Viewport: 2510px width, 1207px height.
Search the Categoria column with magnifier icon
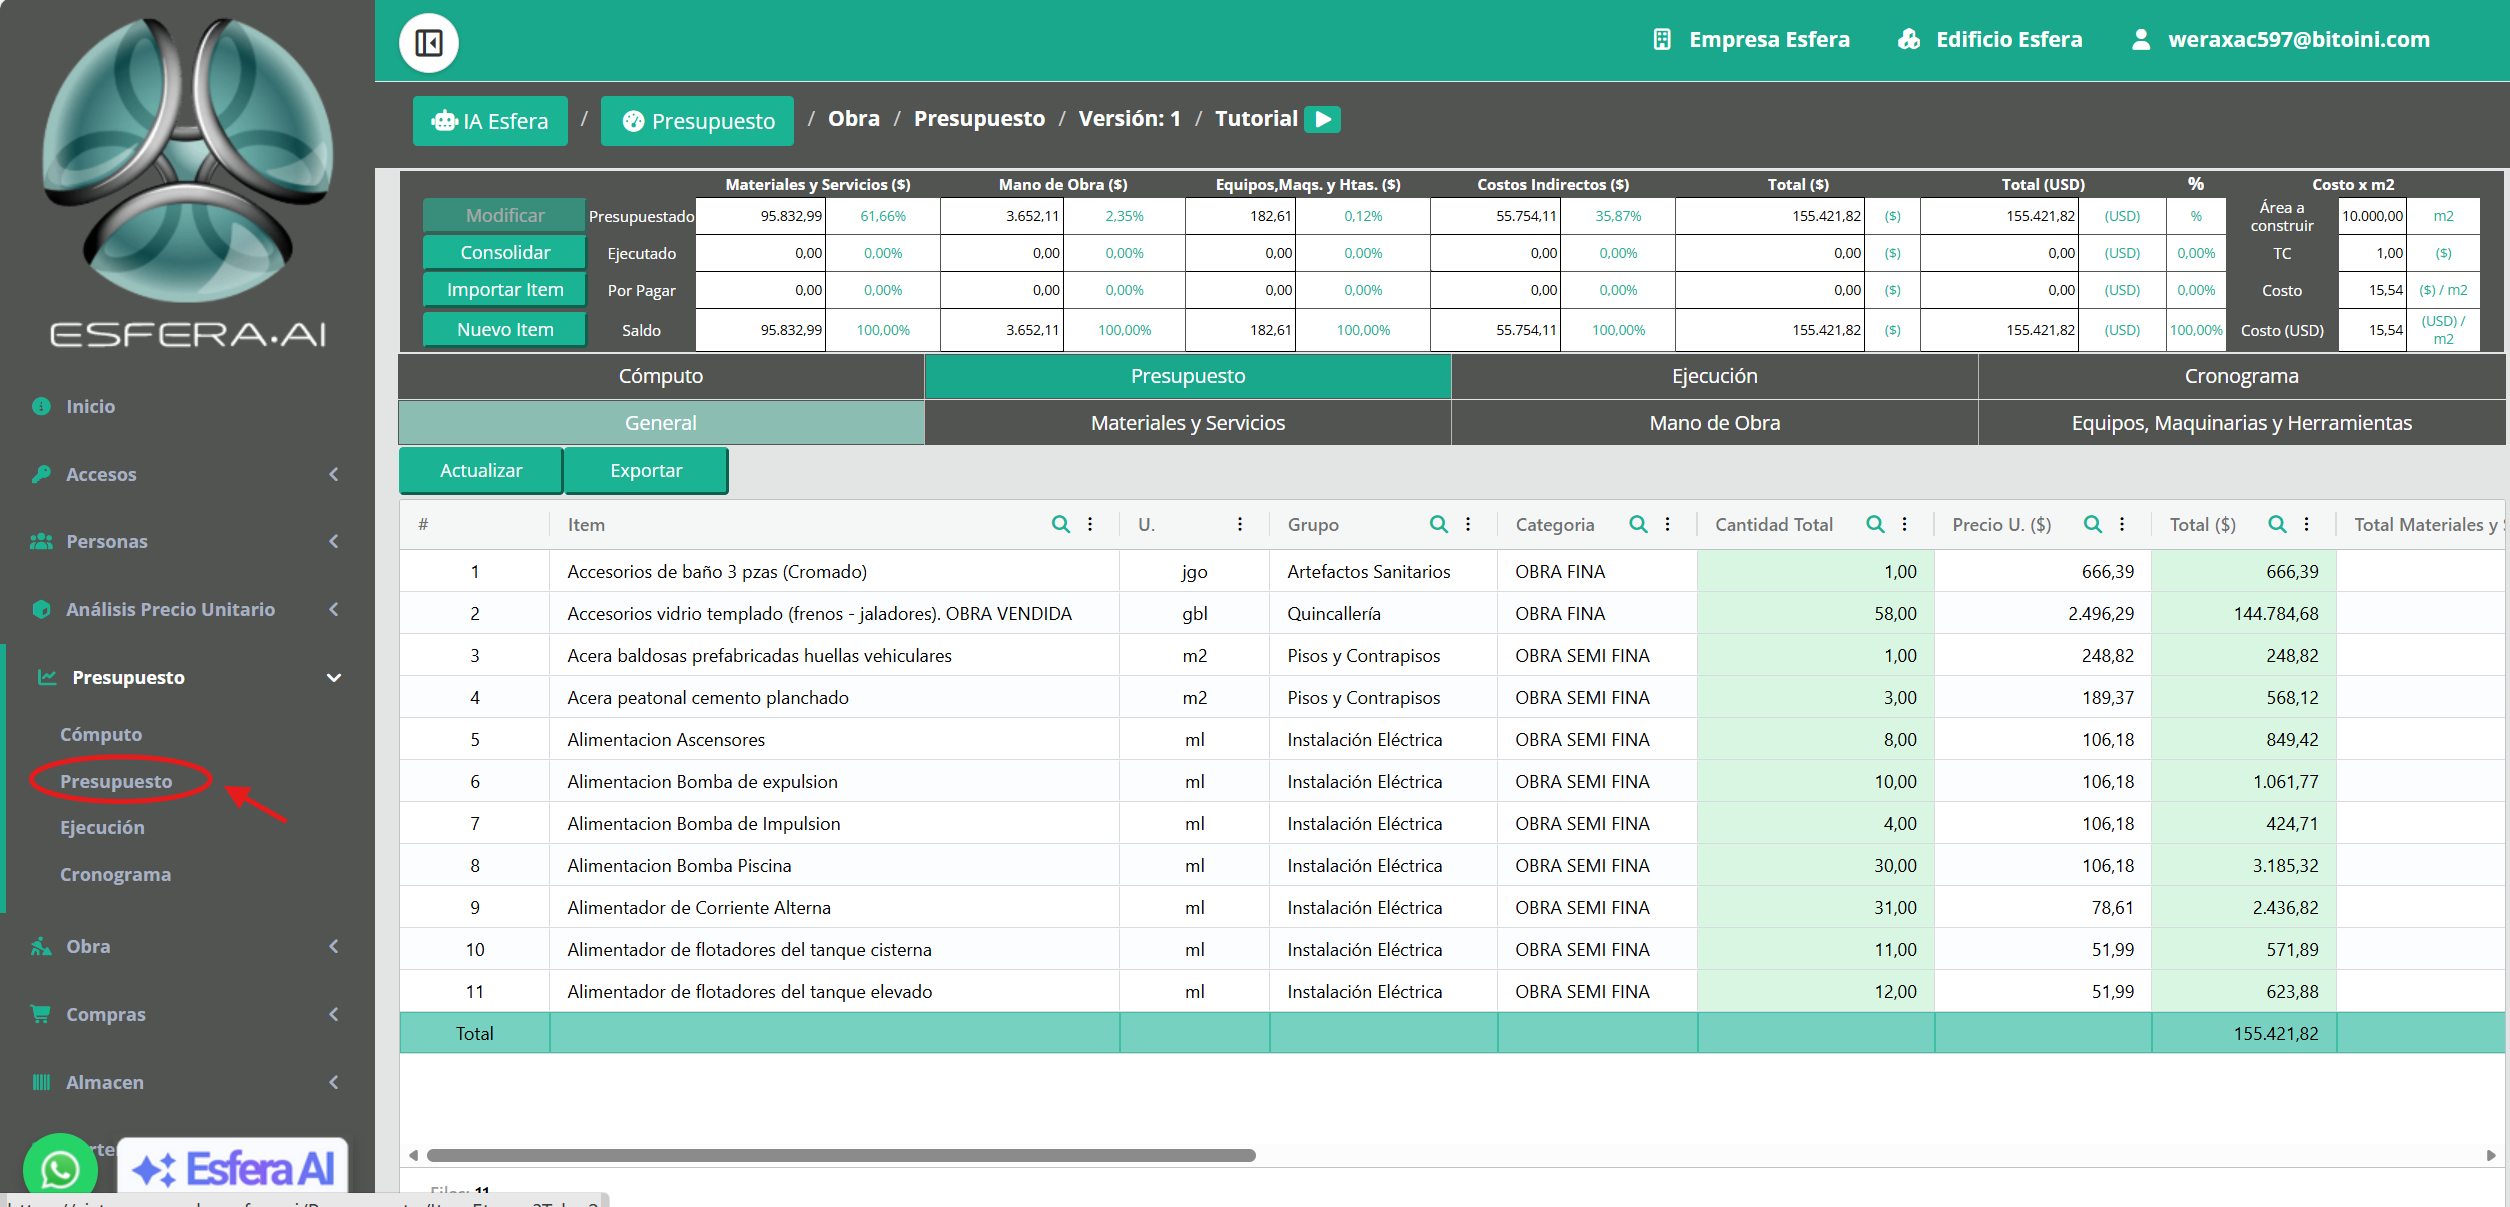click(x=1638, y=524)
